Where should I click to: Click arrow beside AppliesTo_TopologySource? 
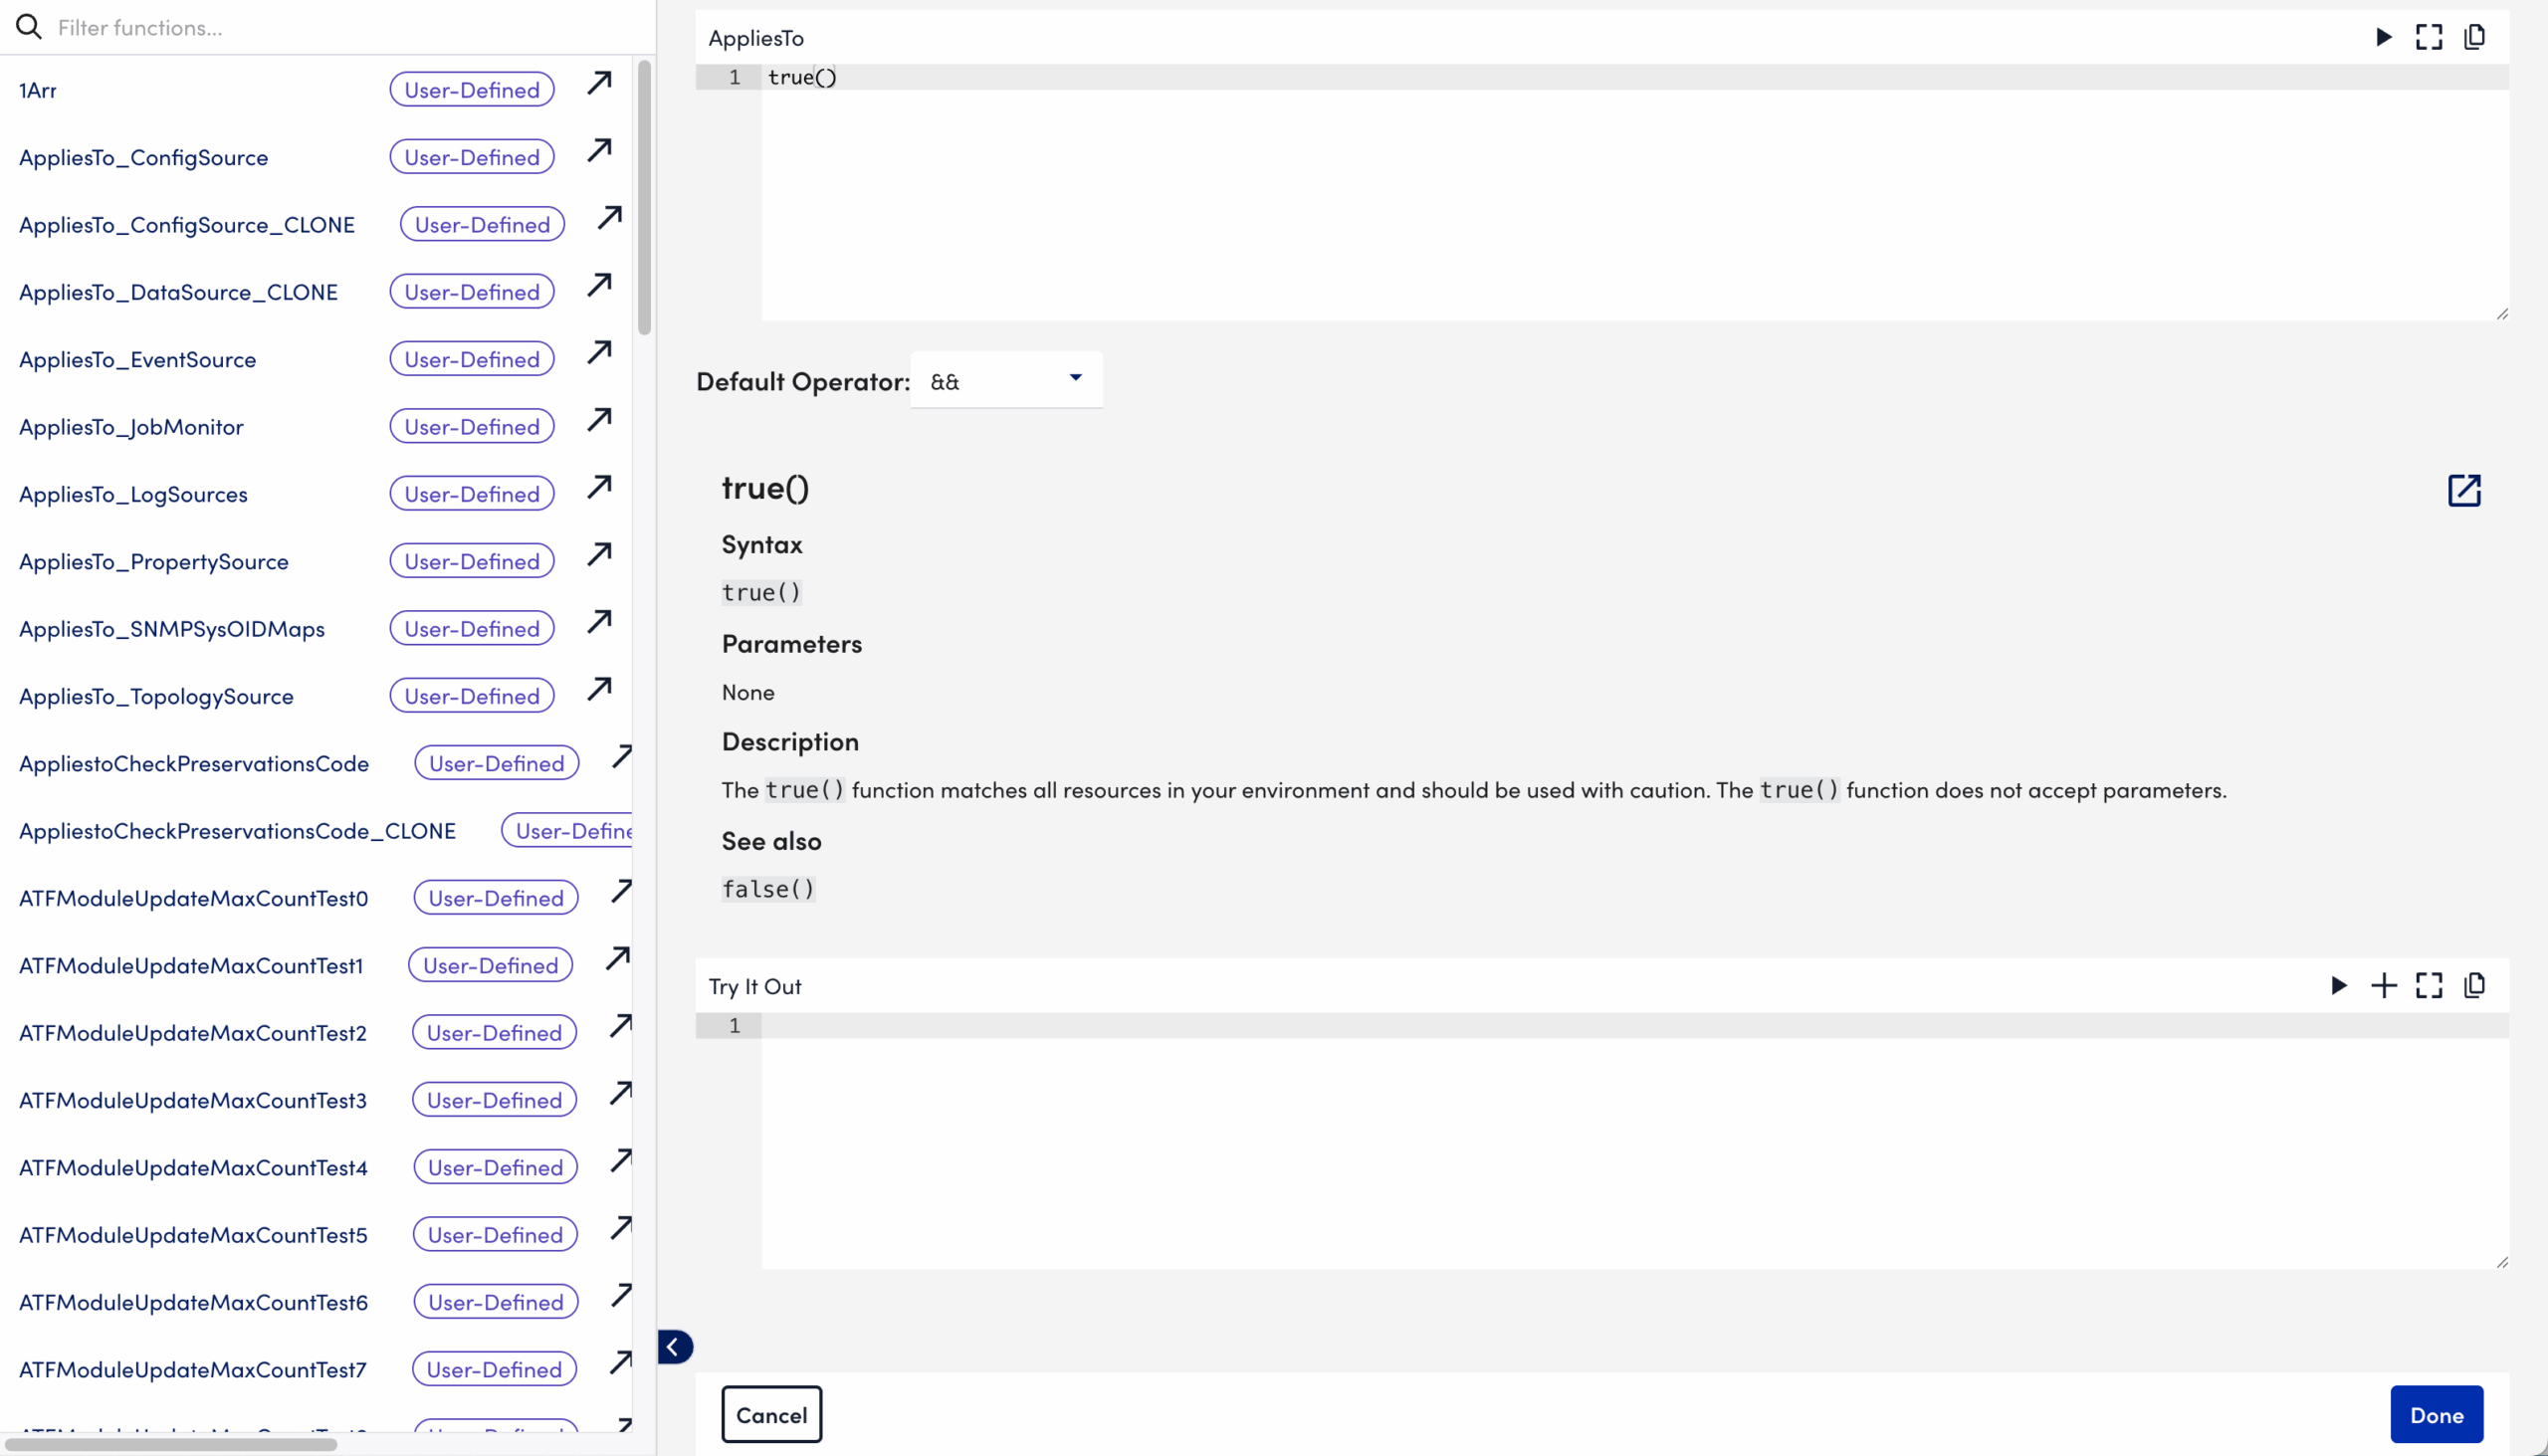click(600, 689)
